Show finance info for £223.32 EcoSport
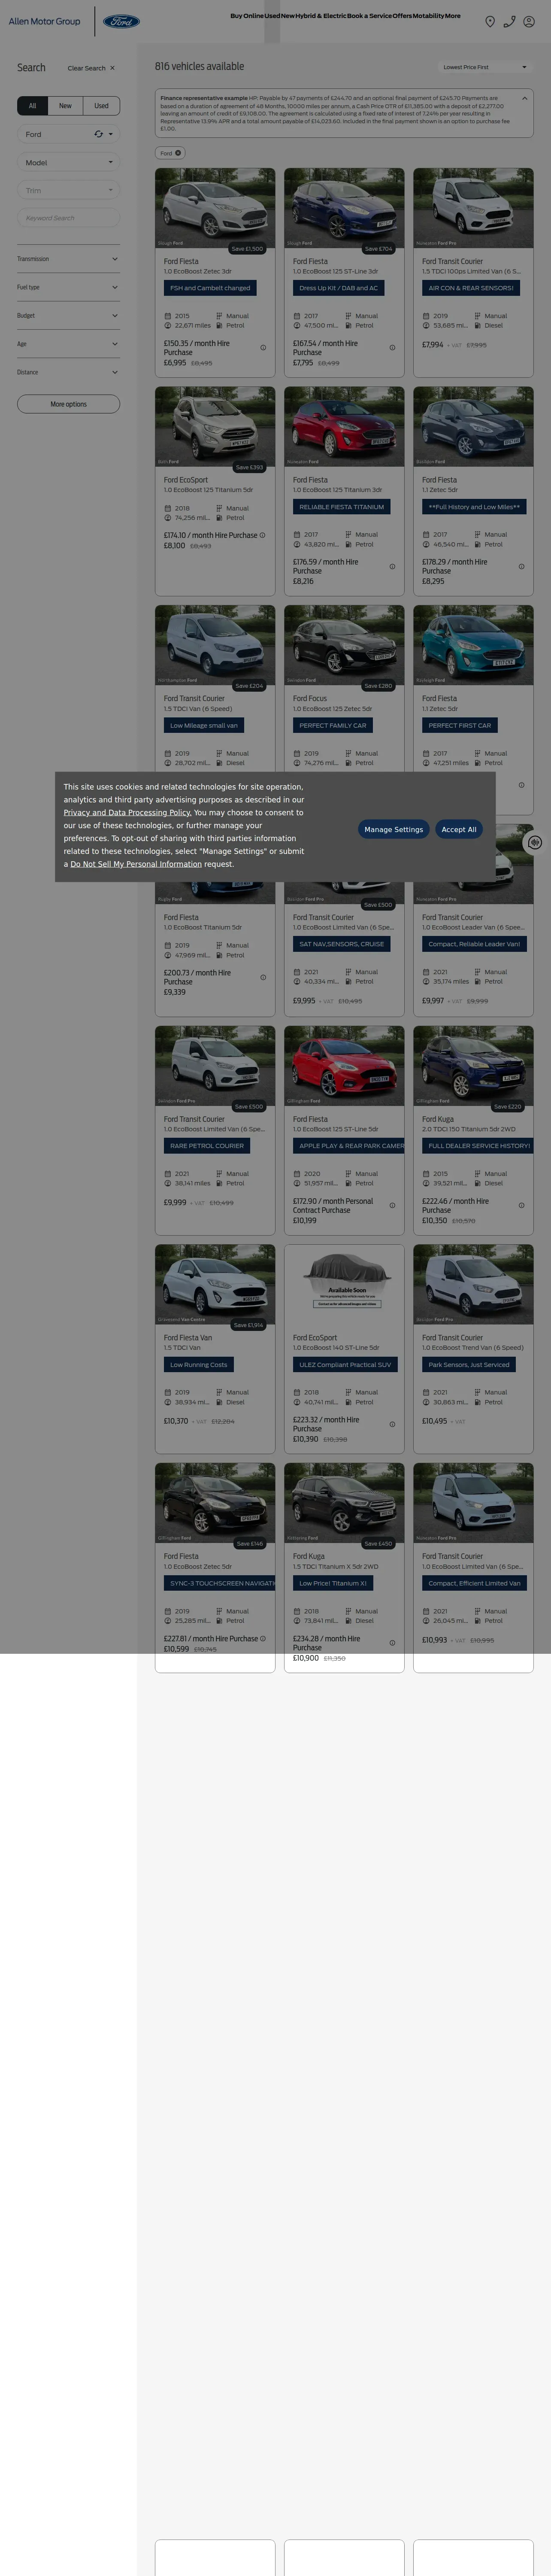Viewport: 551px width, 2576px height. (392, 1424)
